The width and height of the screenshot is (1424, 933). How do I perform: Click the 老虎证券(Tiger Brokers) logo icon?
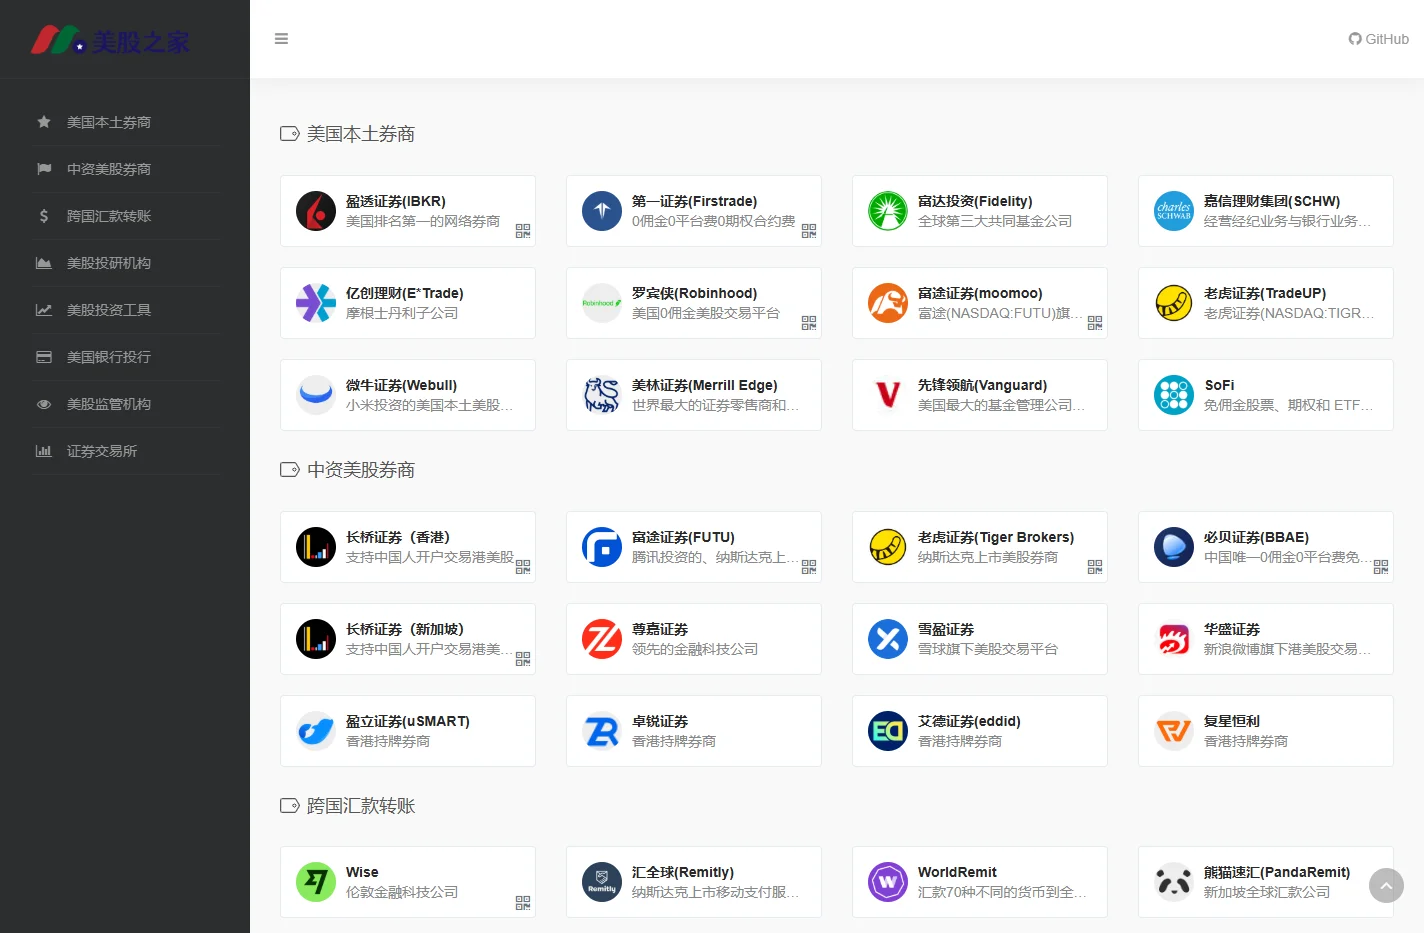tap(888, 547)
